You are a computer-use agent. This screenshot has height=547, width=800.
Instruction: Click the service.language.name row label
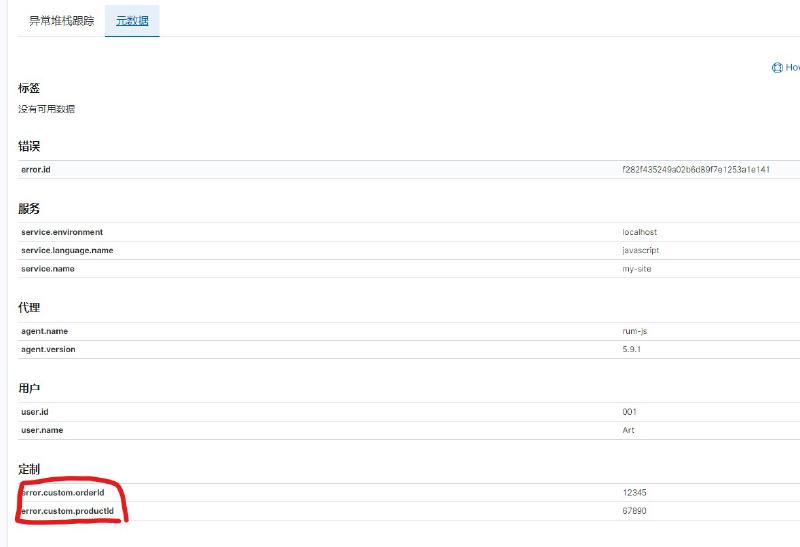pyautogui.click(x=67, y=250)
